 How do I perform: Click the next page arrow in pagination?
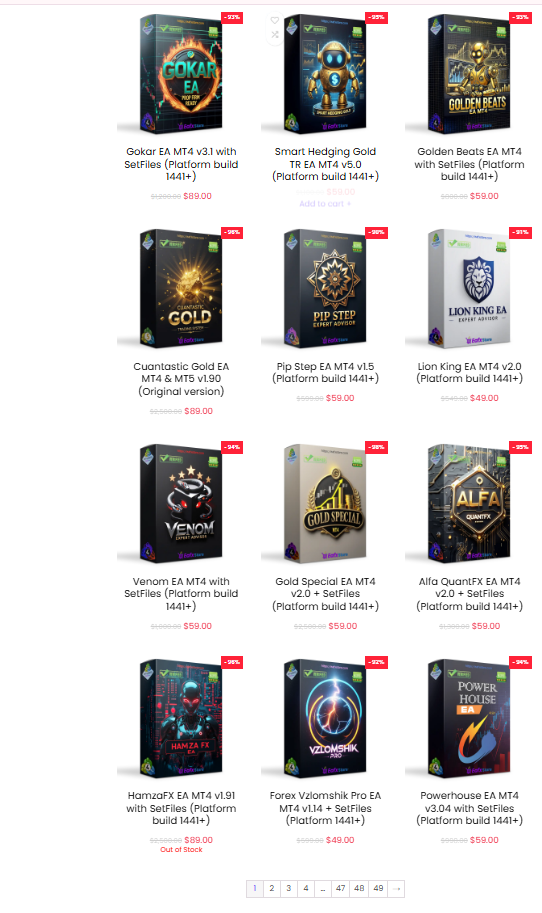396,889
